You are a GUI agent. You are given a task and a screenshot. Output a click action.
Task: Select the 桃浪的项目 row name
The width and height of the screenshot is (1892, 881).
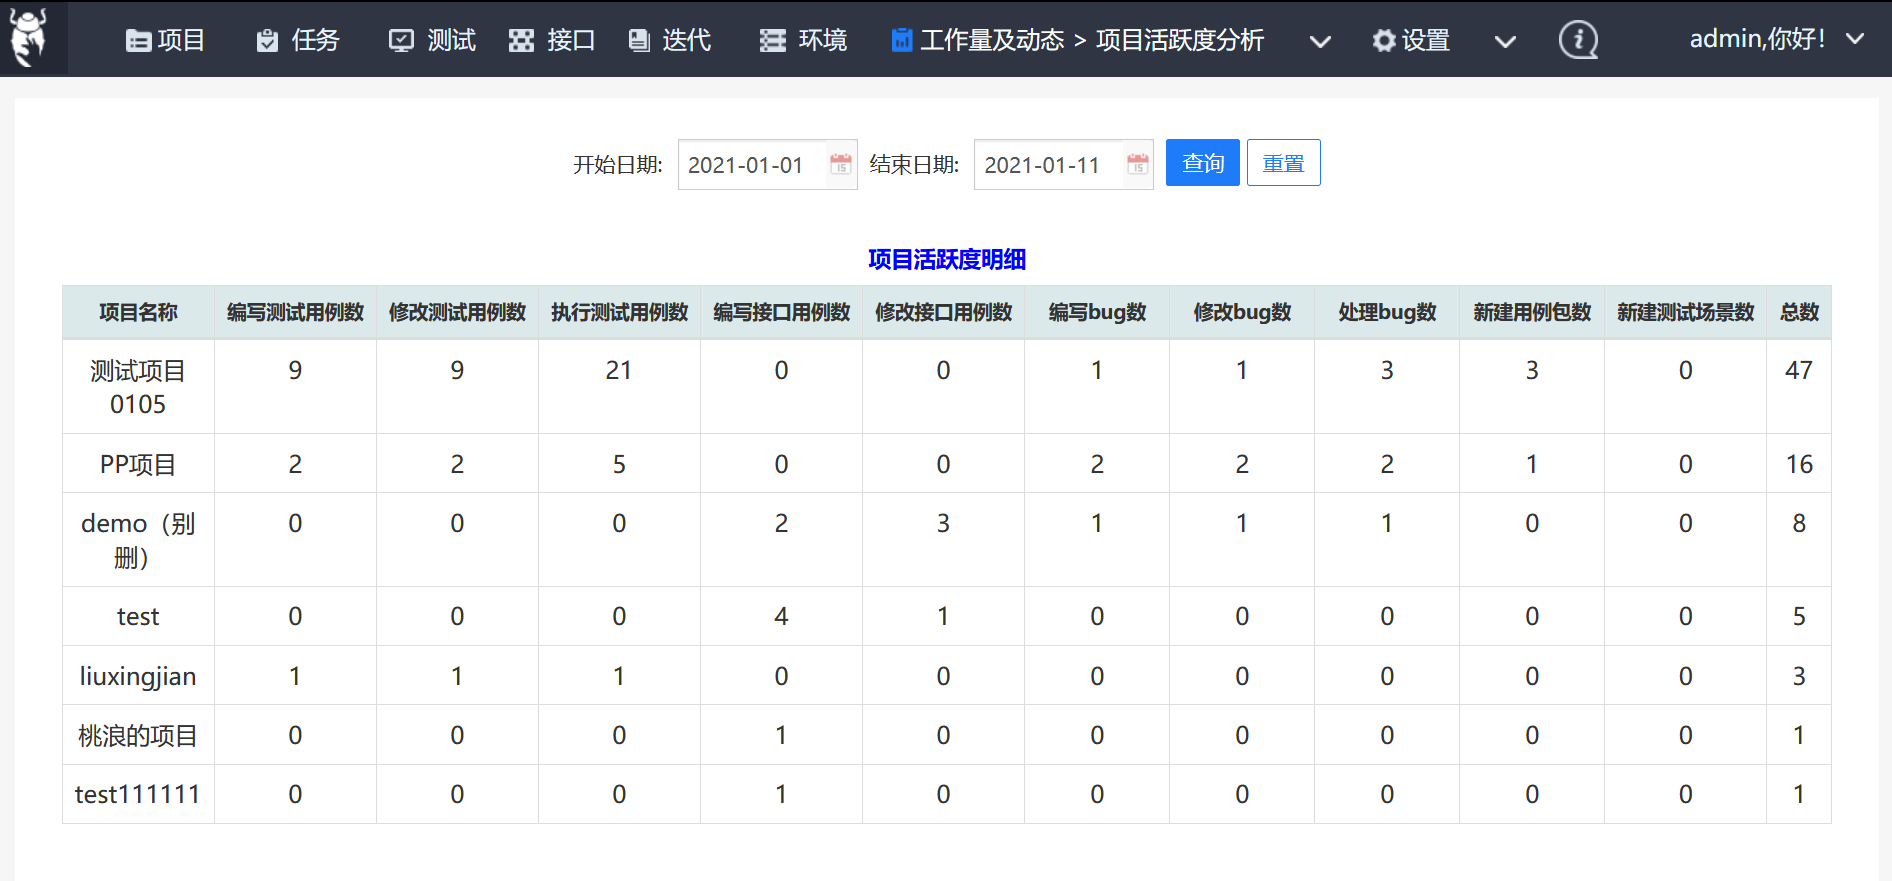coord(138,735)
